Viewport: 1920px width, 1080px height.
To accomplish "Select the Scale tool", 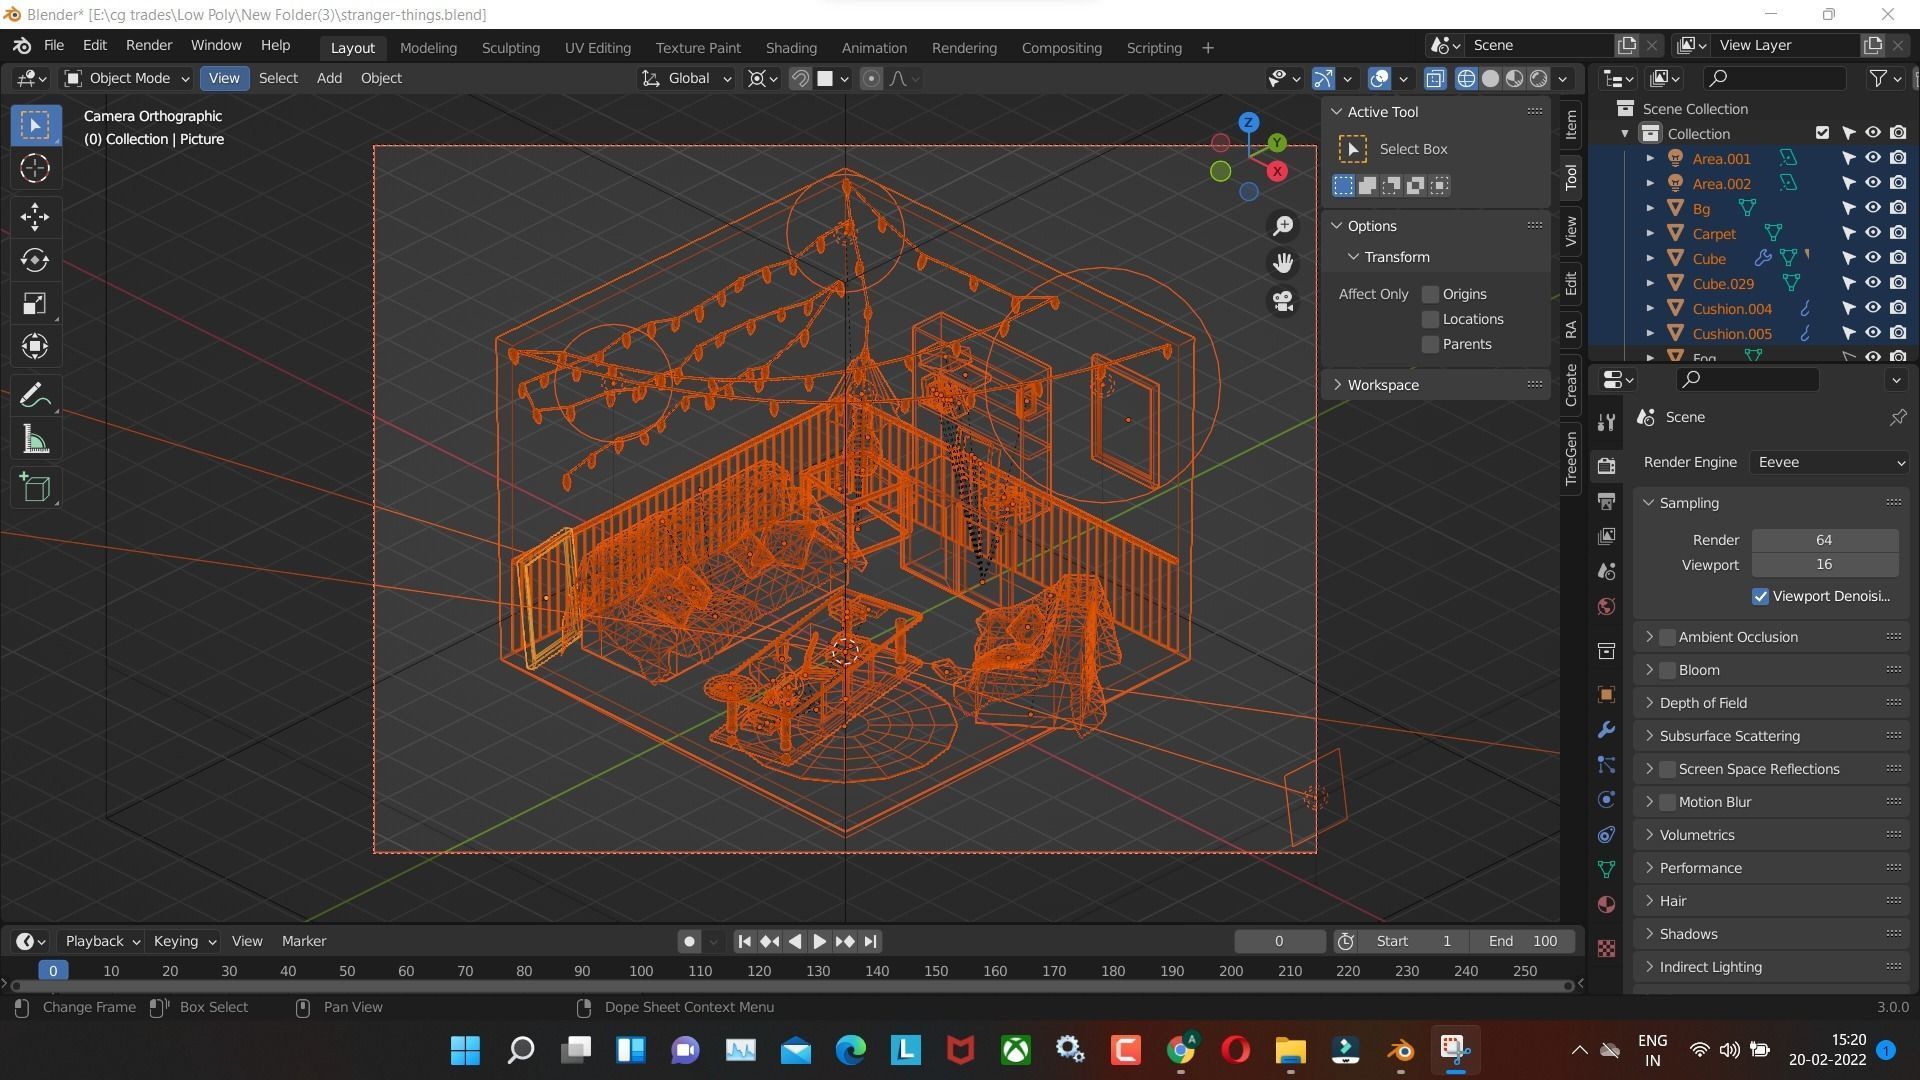I will [x=35, y=303].
